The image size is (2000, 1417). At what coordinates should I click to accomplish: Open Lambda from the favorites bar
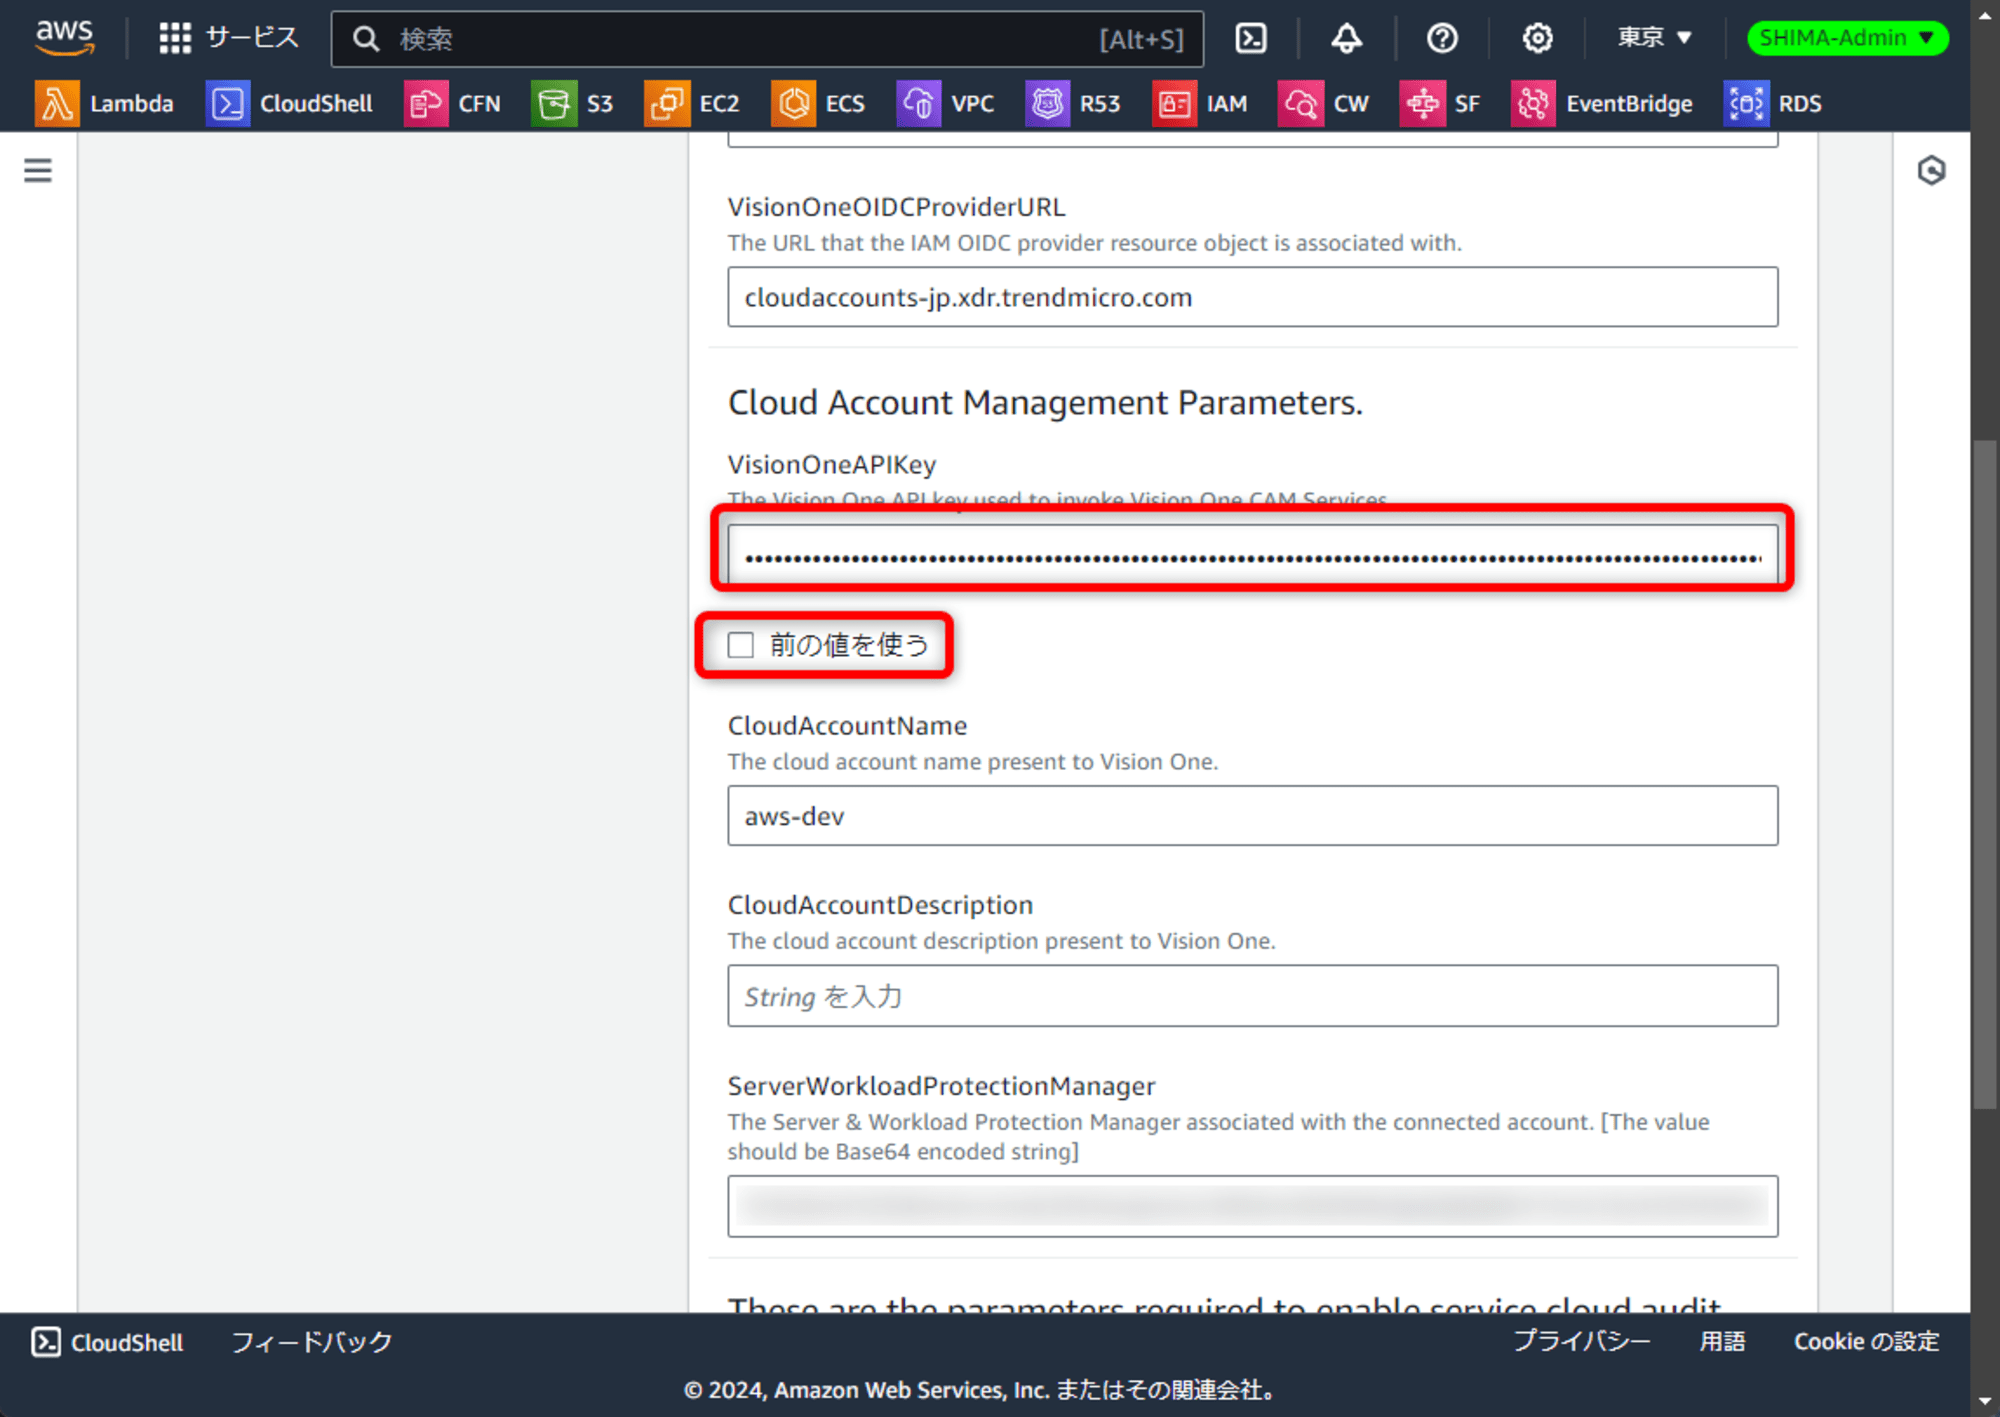click(104, 103)
